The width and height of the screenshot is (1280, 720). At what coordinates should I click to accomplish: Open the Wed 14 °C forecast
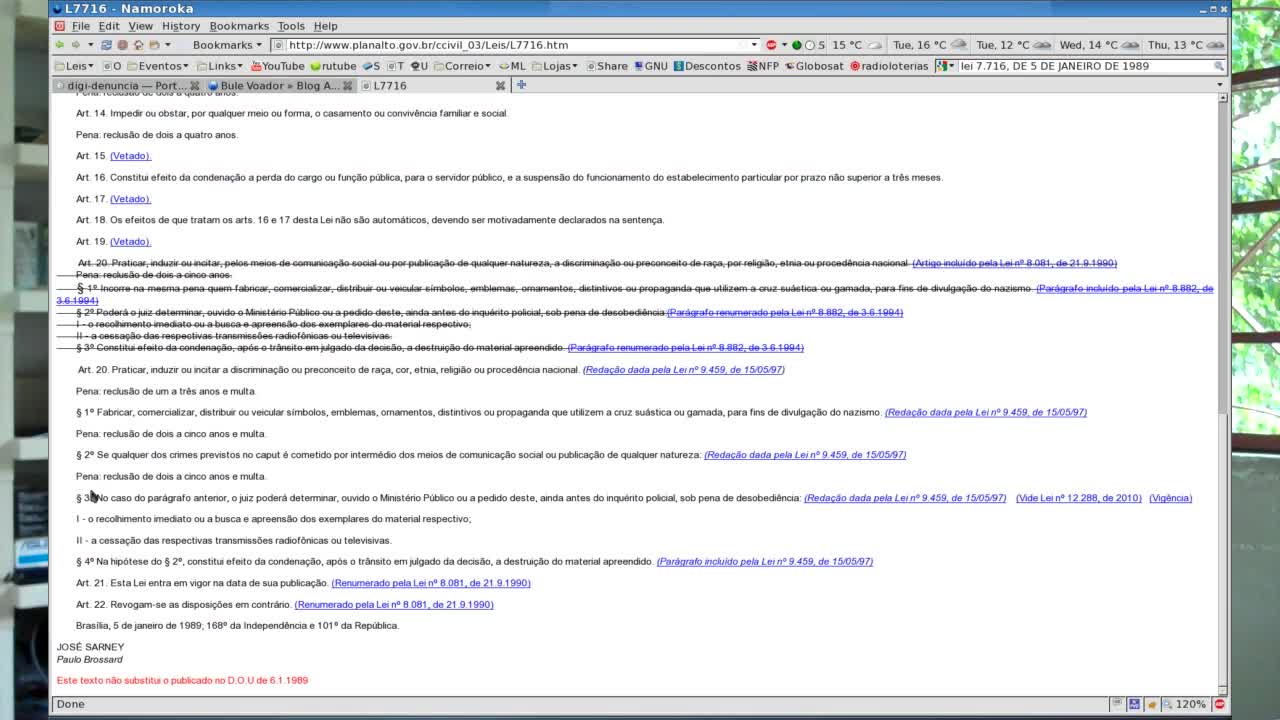(1099, 45)
